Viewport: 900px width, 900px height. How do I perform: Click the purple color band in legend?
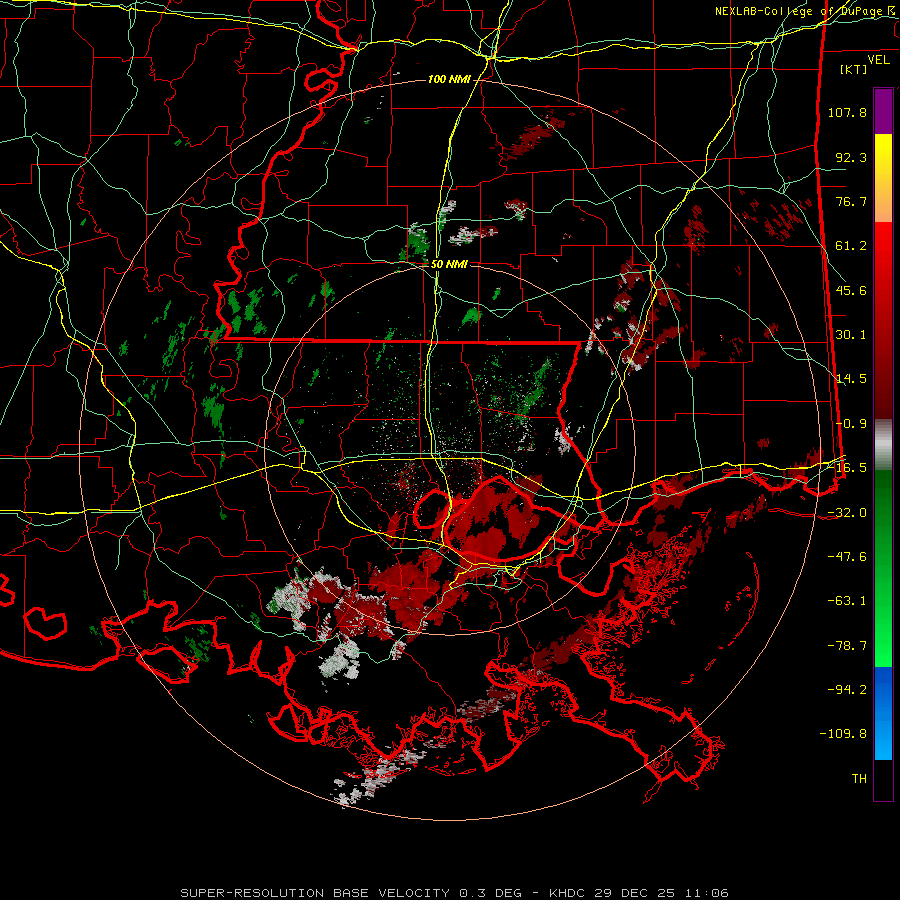click(x=883, y=111)
